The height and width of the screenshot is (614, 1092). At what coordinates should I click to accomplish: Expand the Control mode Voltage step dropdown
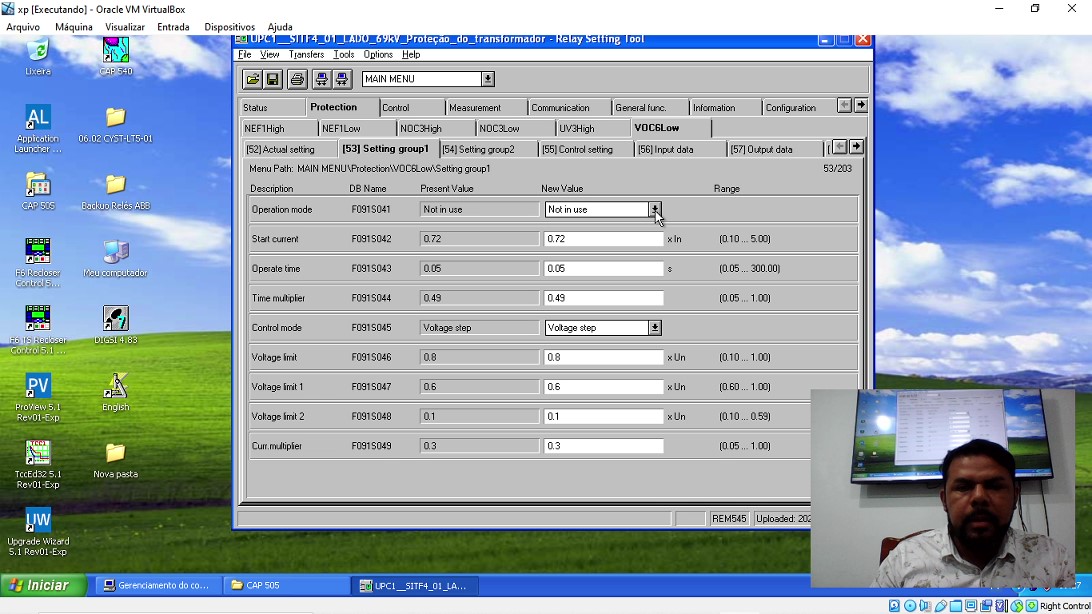click(655, 328)
